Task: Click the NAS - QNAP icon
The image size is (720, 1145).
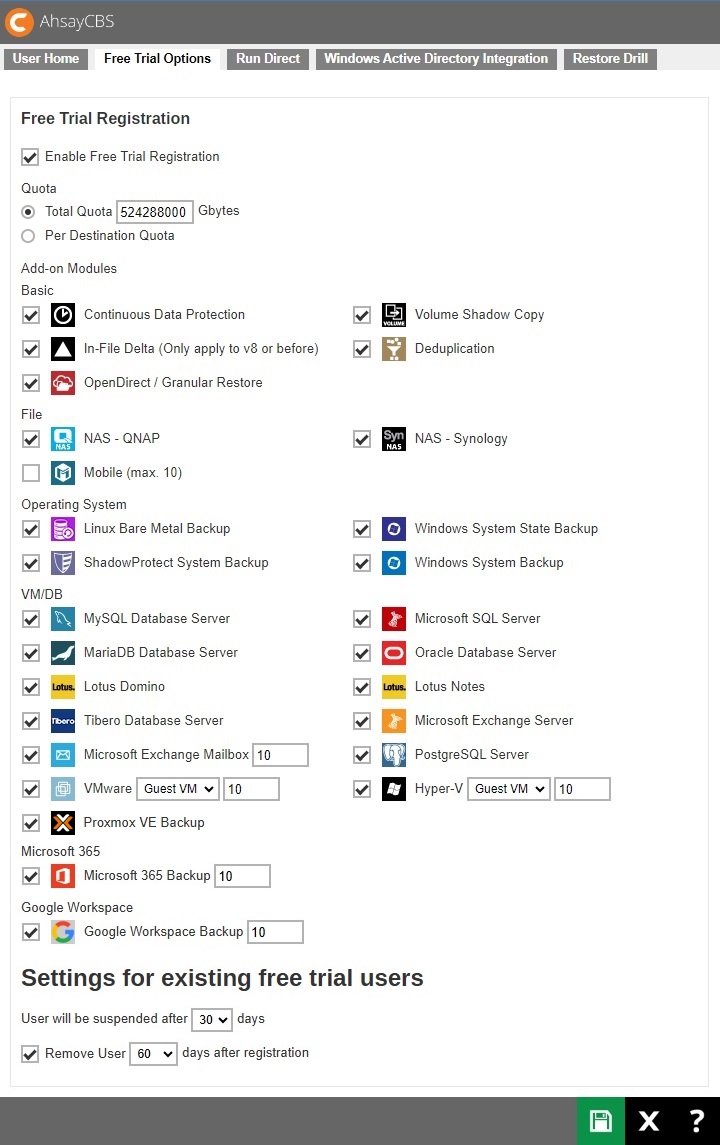Action: [63, 439]
